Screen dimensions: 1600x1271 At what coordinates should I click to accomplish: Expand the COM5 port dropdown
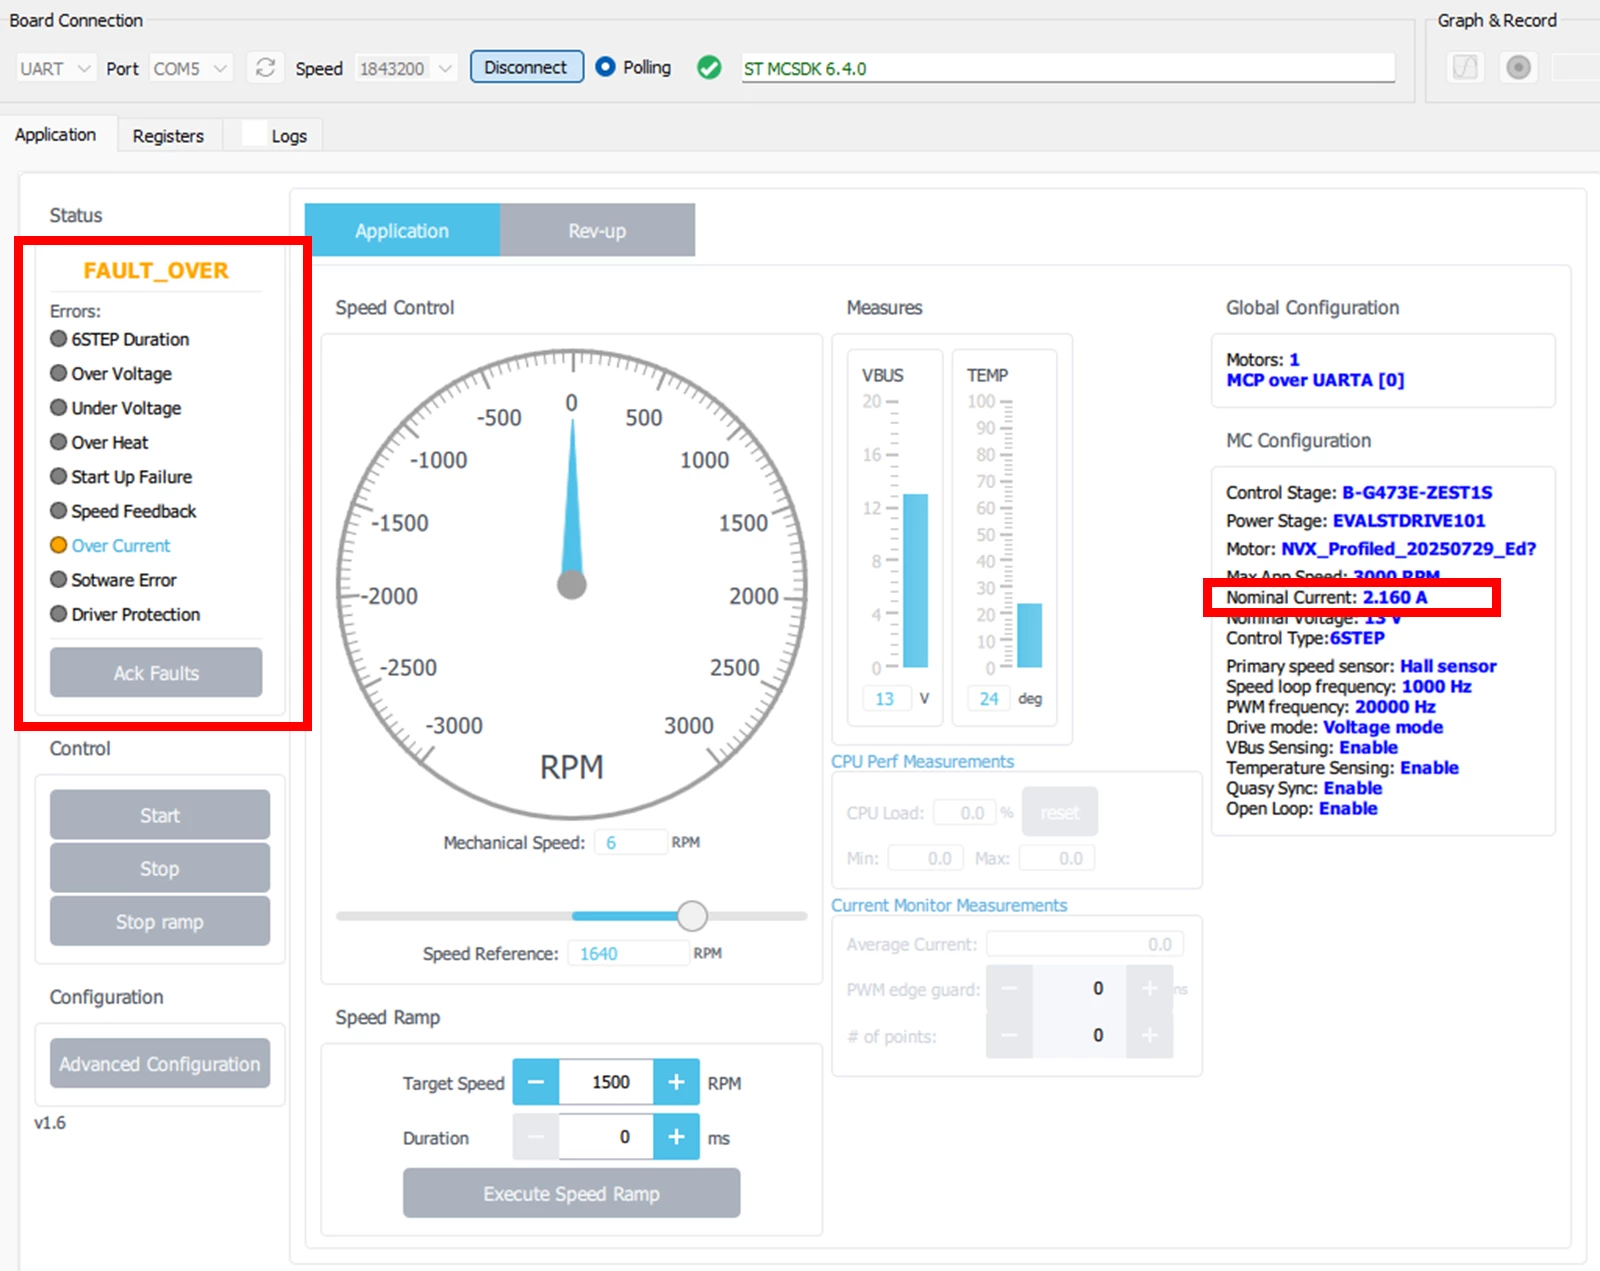[x=191, y=68]
